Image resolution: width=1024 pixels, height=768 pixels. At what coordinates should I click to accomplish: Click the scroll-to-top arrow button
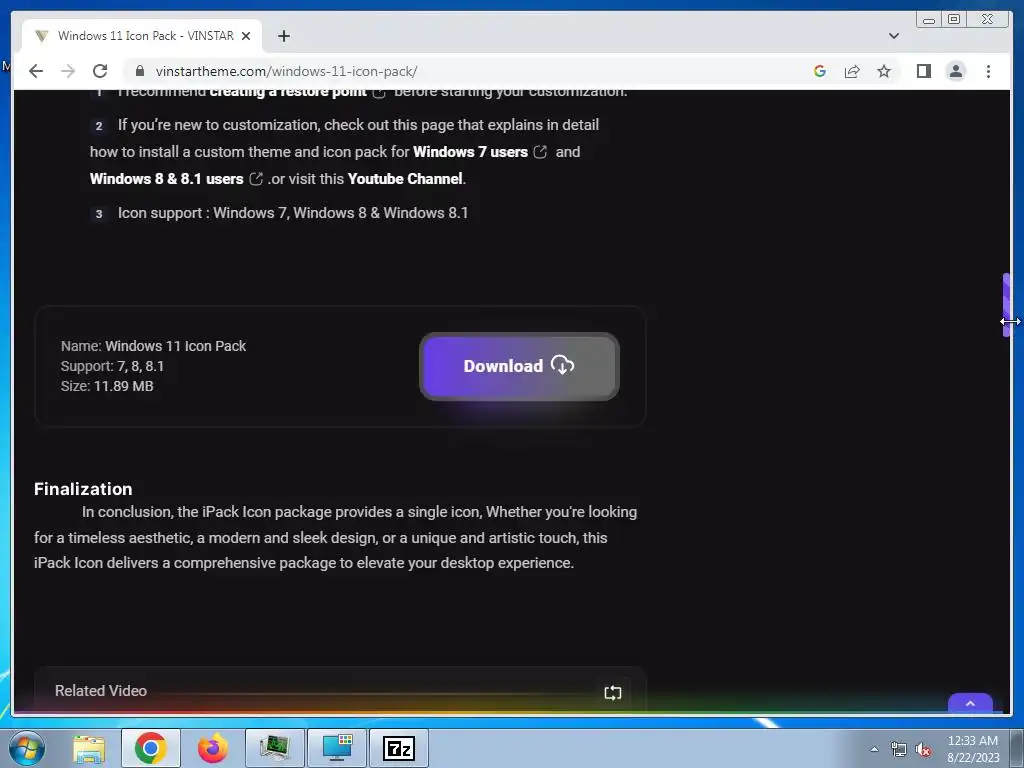tap(970, 703)
